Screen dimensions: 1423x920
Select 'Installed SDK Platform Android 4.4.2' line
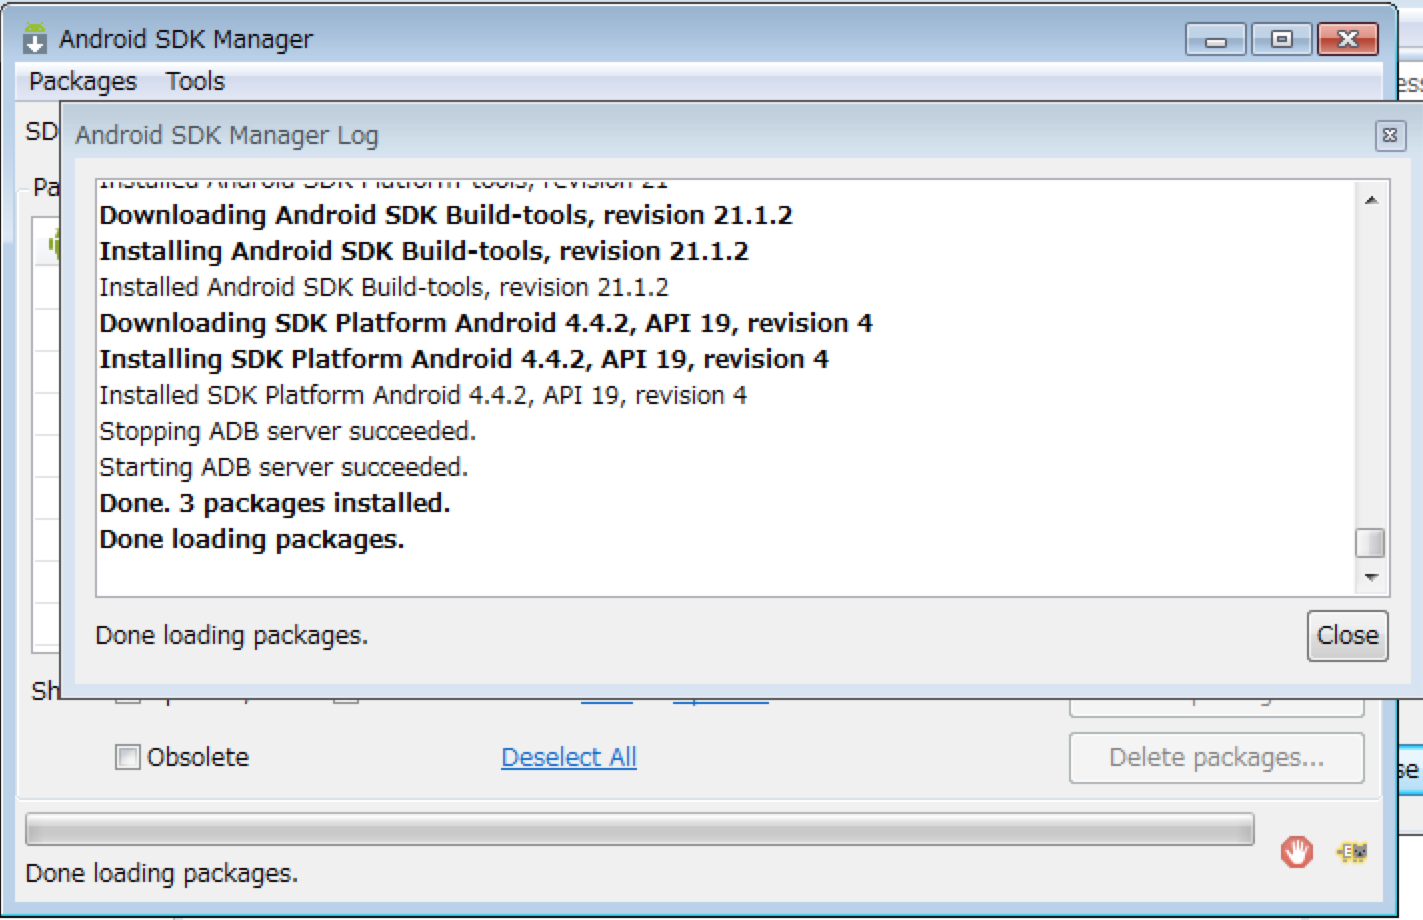coord(423,395)
